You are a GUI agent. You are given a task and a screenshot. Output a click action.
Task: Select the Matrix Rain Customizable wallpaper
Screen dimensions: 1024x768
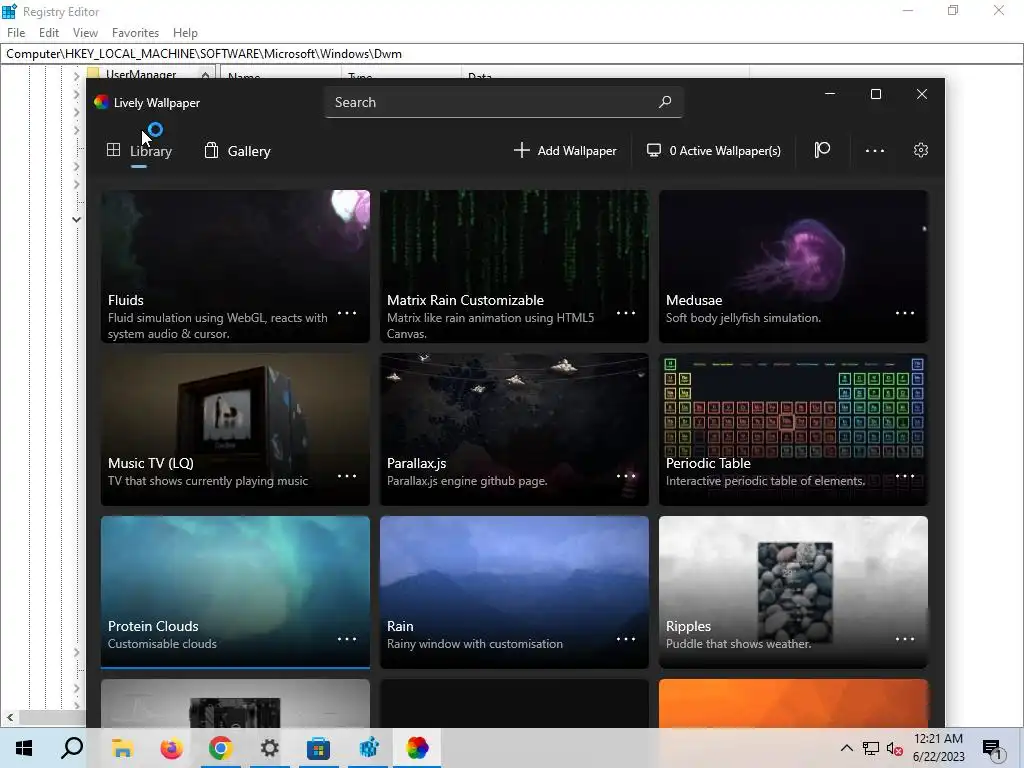pos(515,266)
